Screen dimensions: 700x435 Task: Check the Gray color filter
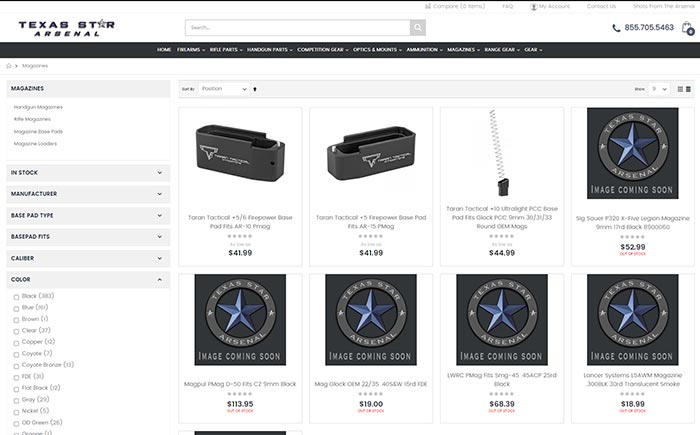tap(17, 401)
